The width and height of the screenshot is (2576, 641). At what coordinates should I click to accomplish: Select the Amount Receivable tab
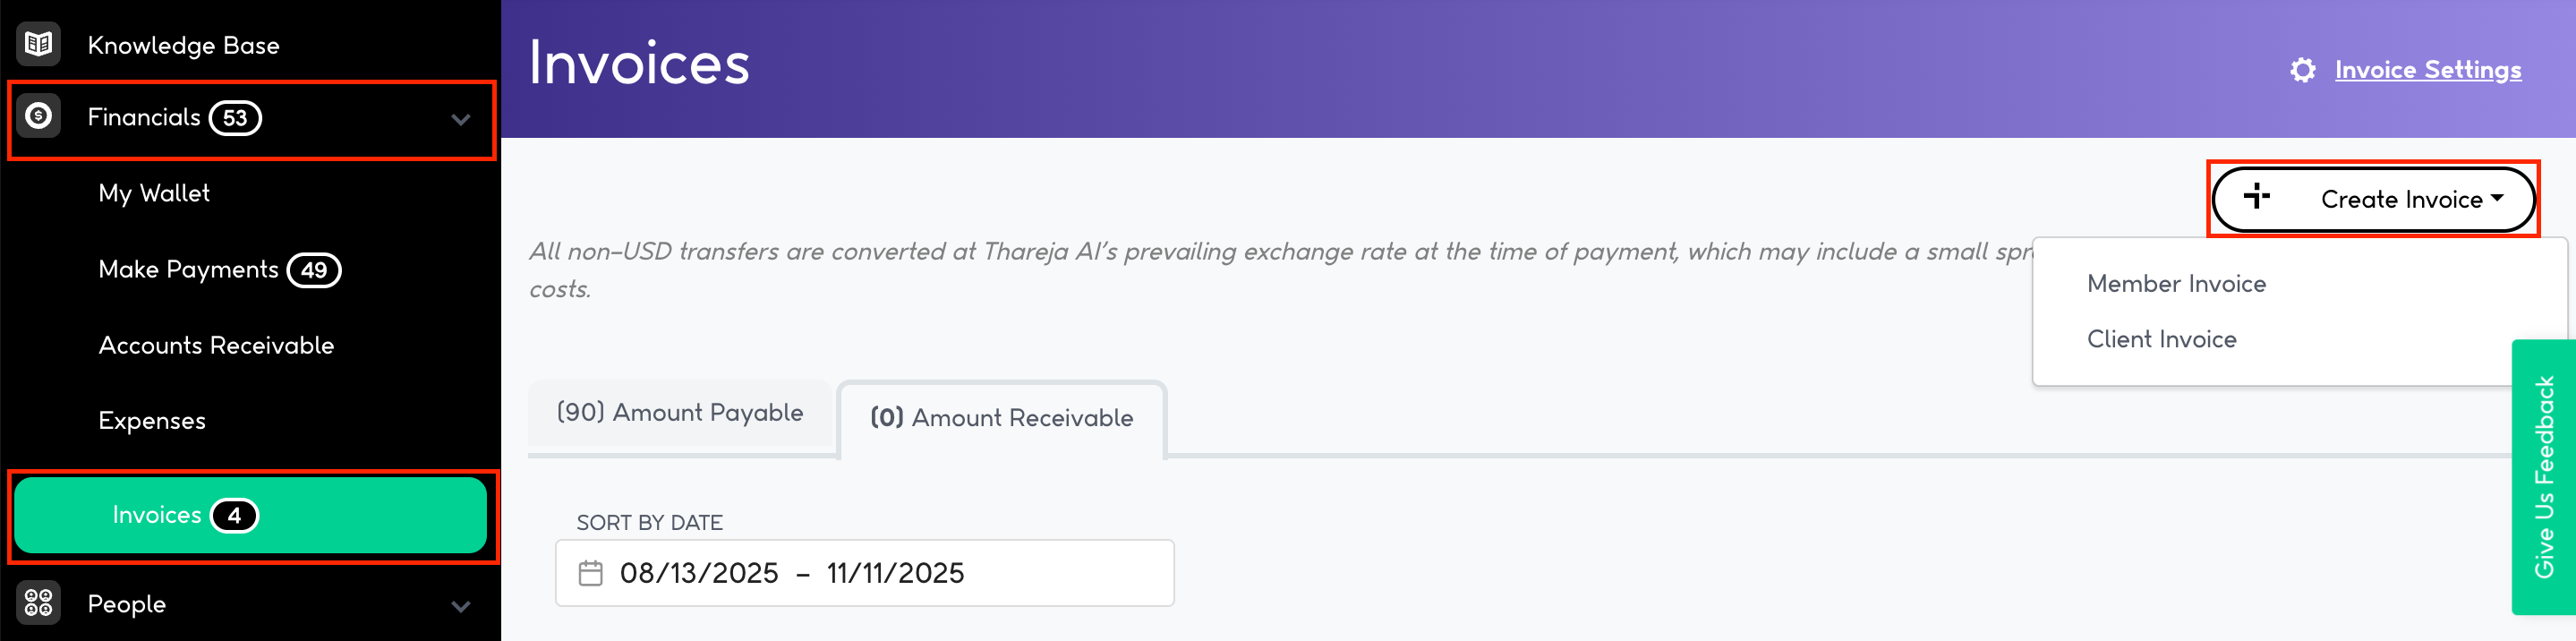[1001, 418]
